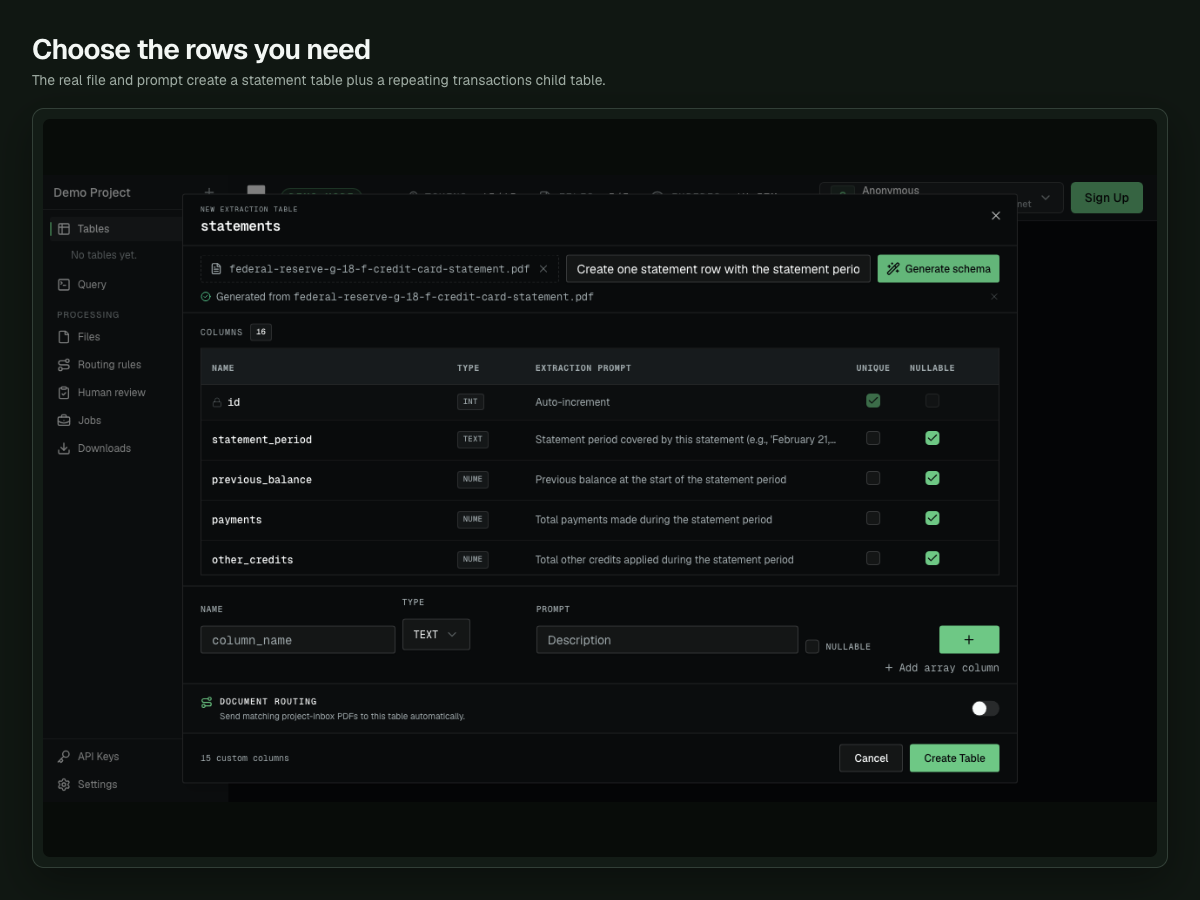
Task: Tick the Nullable box for new column
Action: pyautogui.click(x=812, y=647)
